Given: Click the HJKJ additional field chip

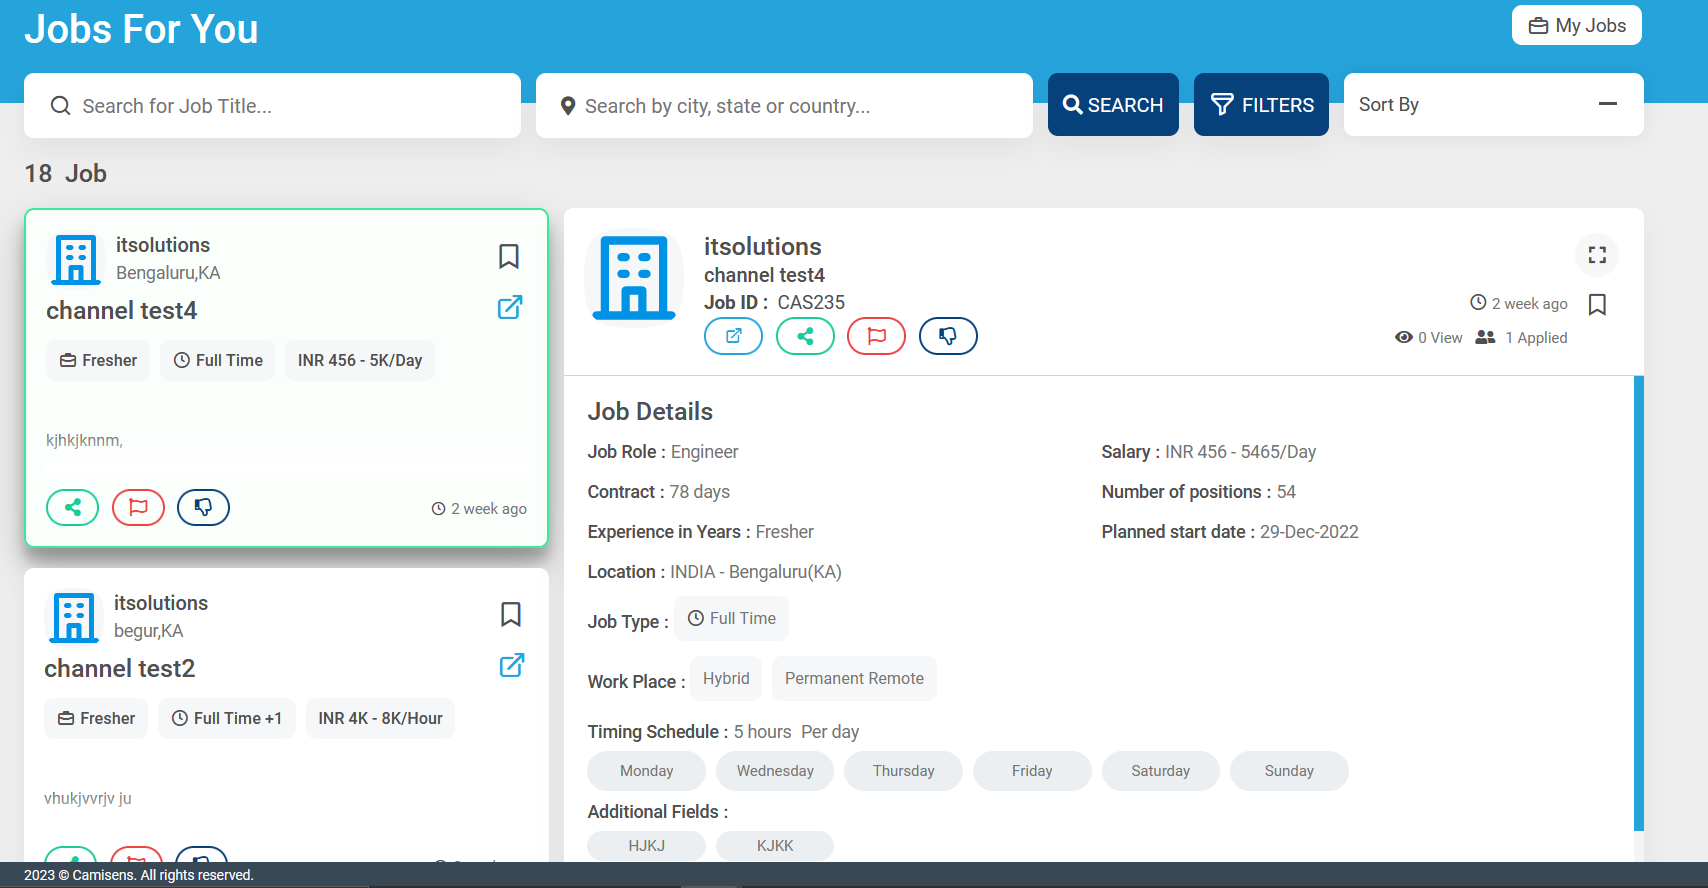Looking at the screenshot, I should pos(646,846).
